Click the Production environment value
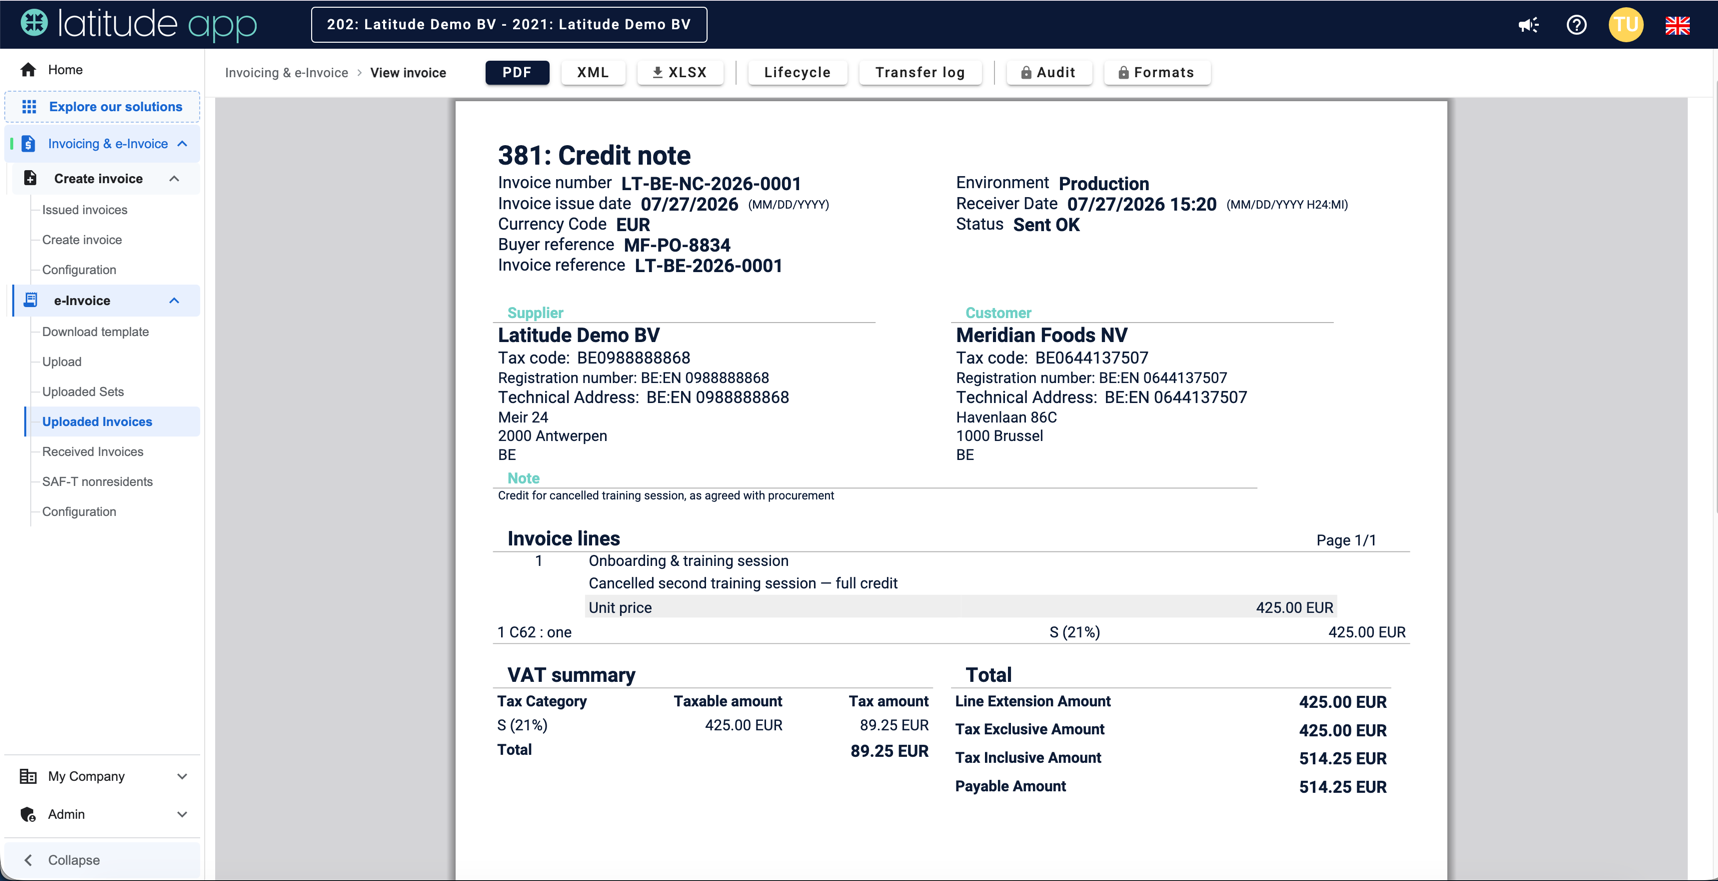Screen dimensions: 1718x881 point(1104,184)
